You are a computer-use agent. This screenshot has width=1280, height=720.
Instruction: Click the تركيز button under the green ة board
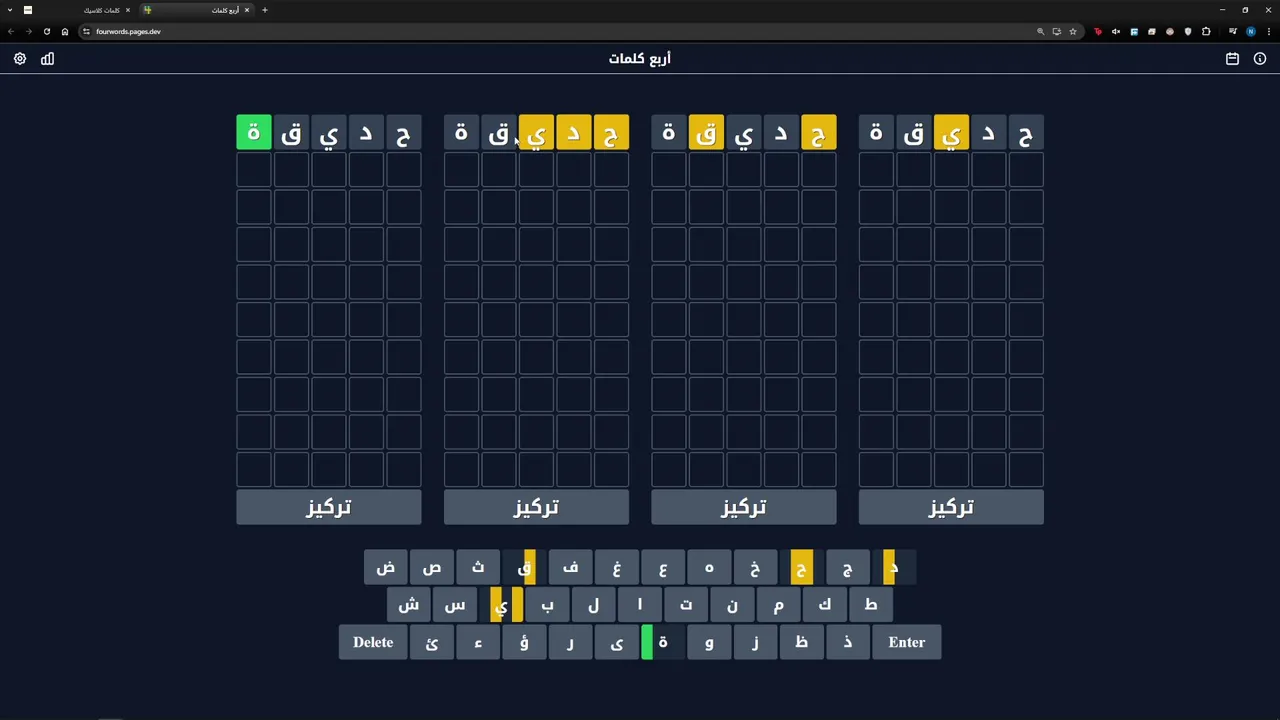point(329,507)
